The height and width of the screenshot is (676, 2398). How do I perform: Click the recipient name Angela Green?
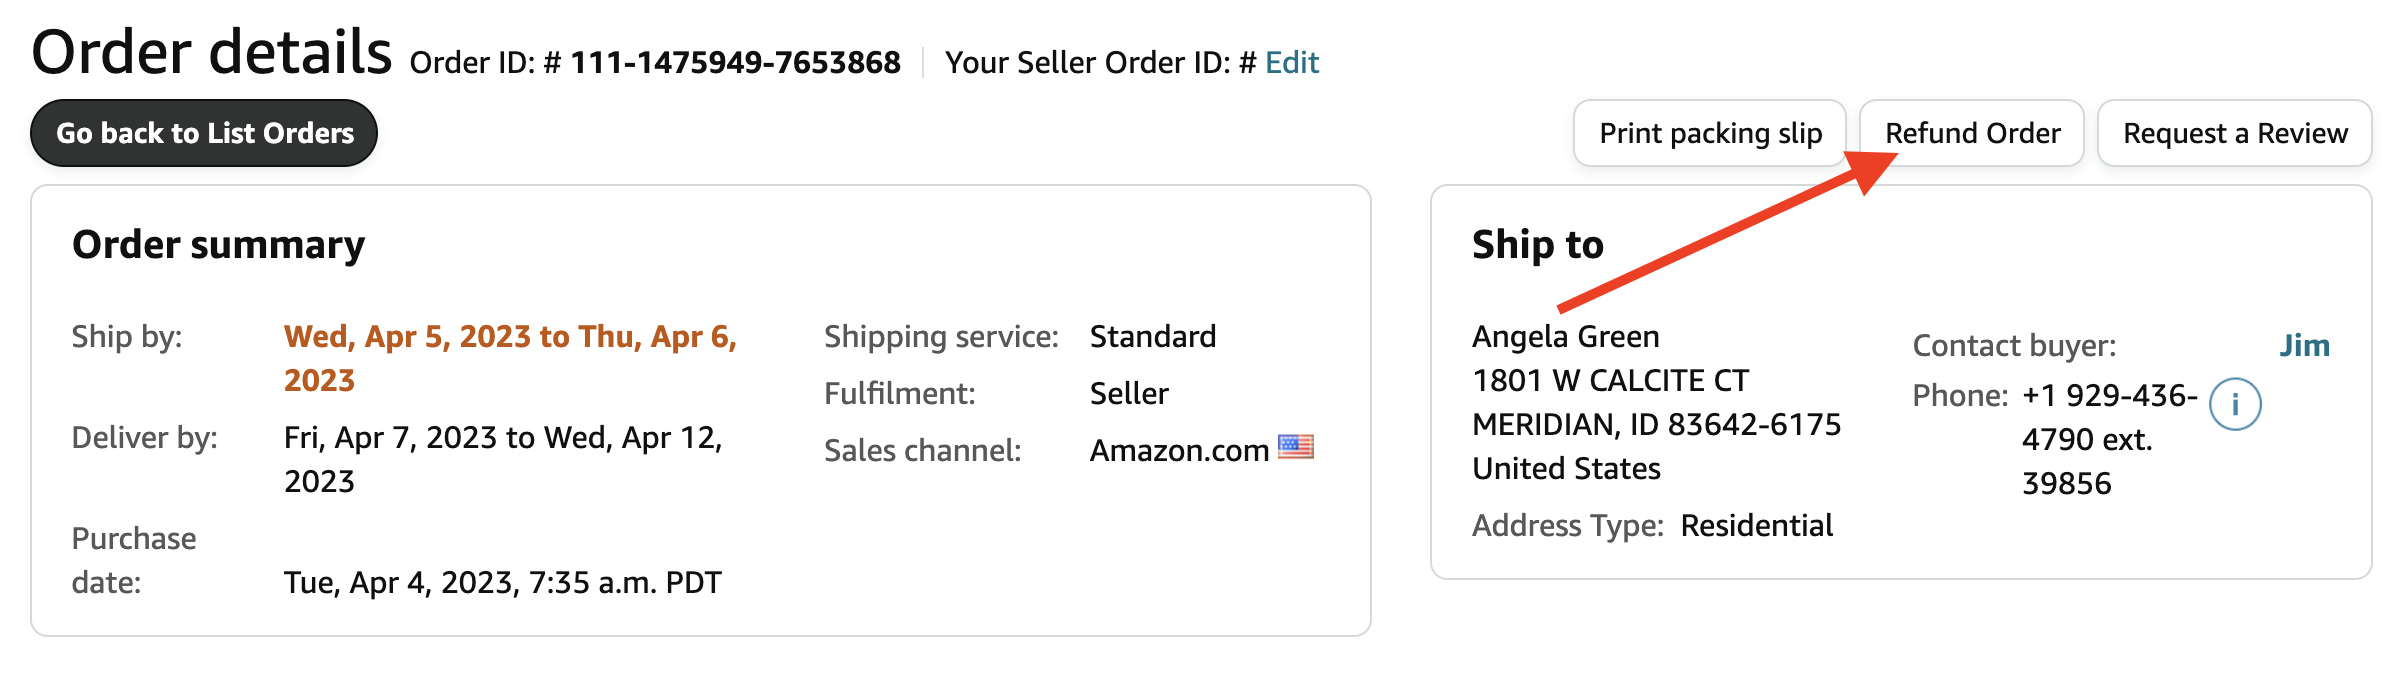click(x=1566, y=336)
